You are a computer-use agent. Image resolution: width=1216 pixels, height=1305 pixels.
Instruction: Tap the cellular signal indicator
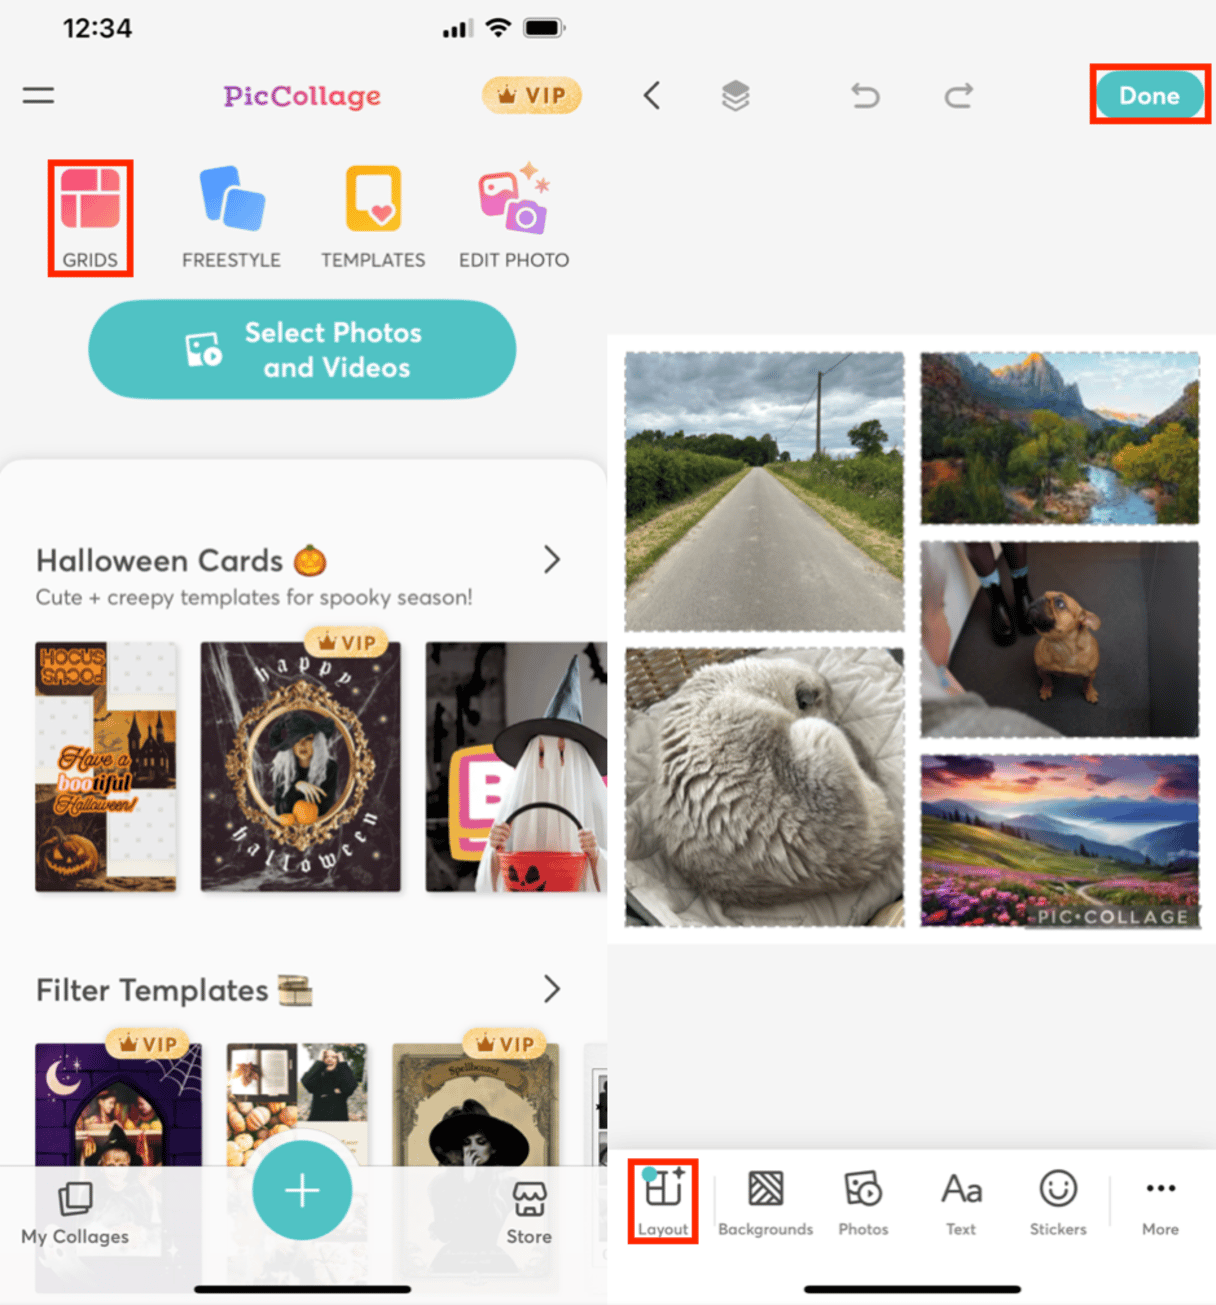tap(457, 29)
